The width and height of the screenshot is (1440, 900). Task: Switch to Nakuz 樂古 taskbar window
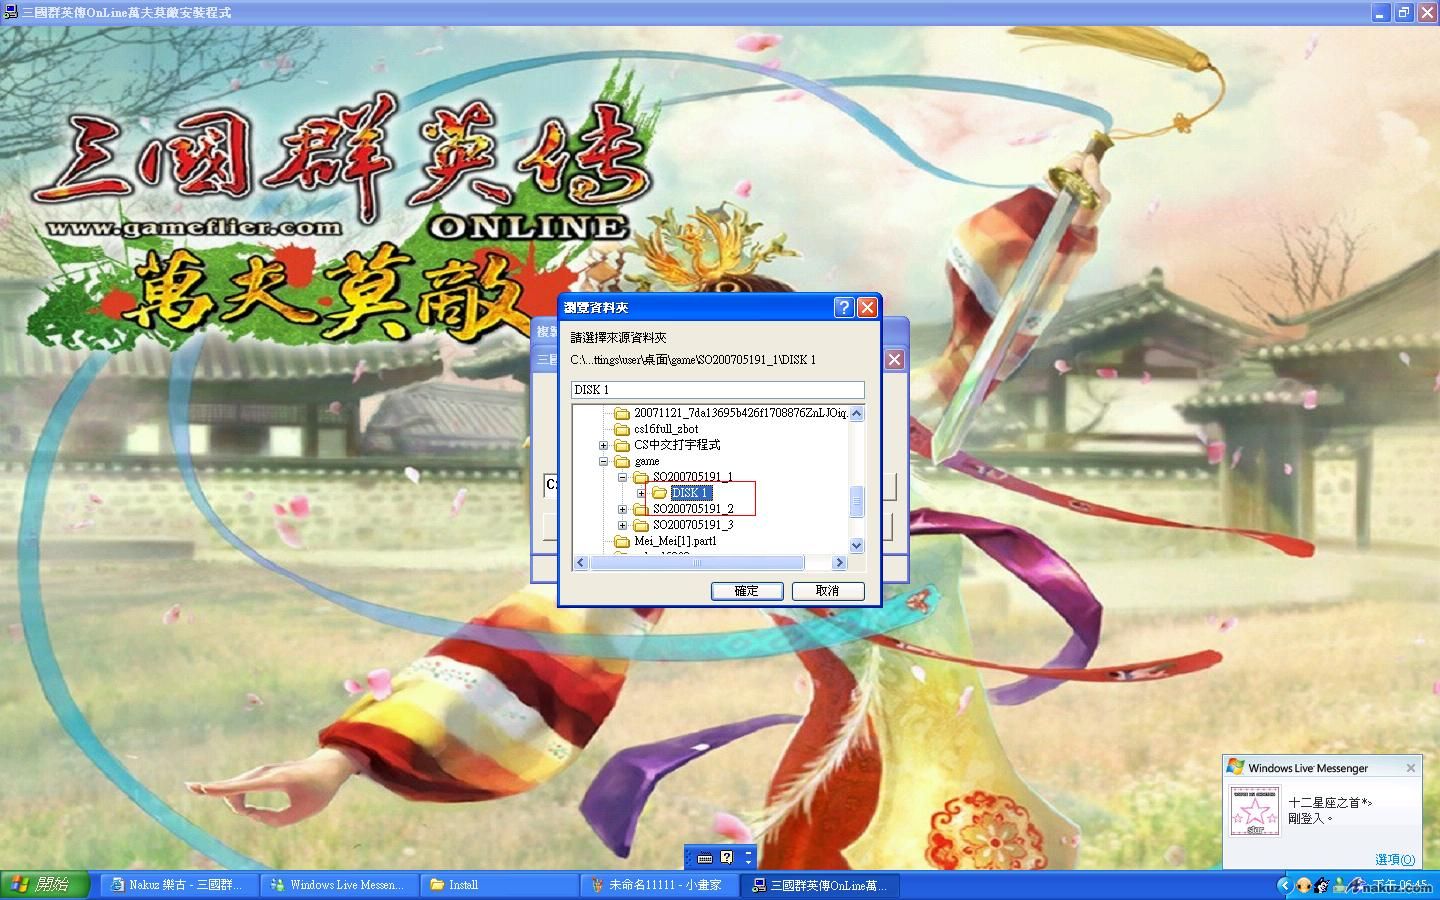coord(178,885)
